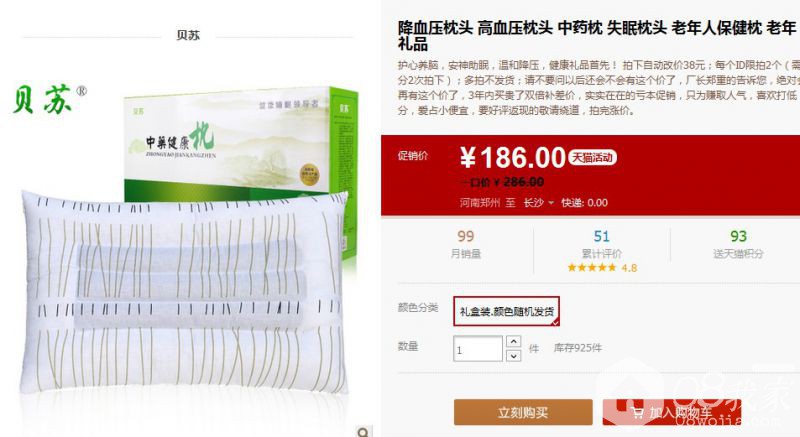Decrease quantity with the down arrow

513,355
